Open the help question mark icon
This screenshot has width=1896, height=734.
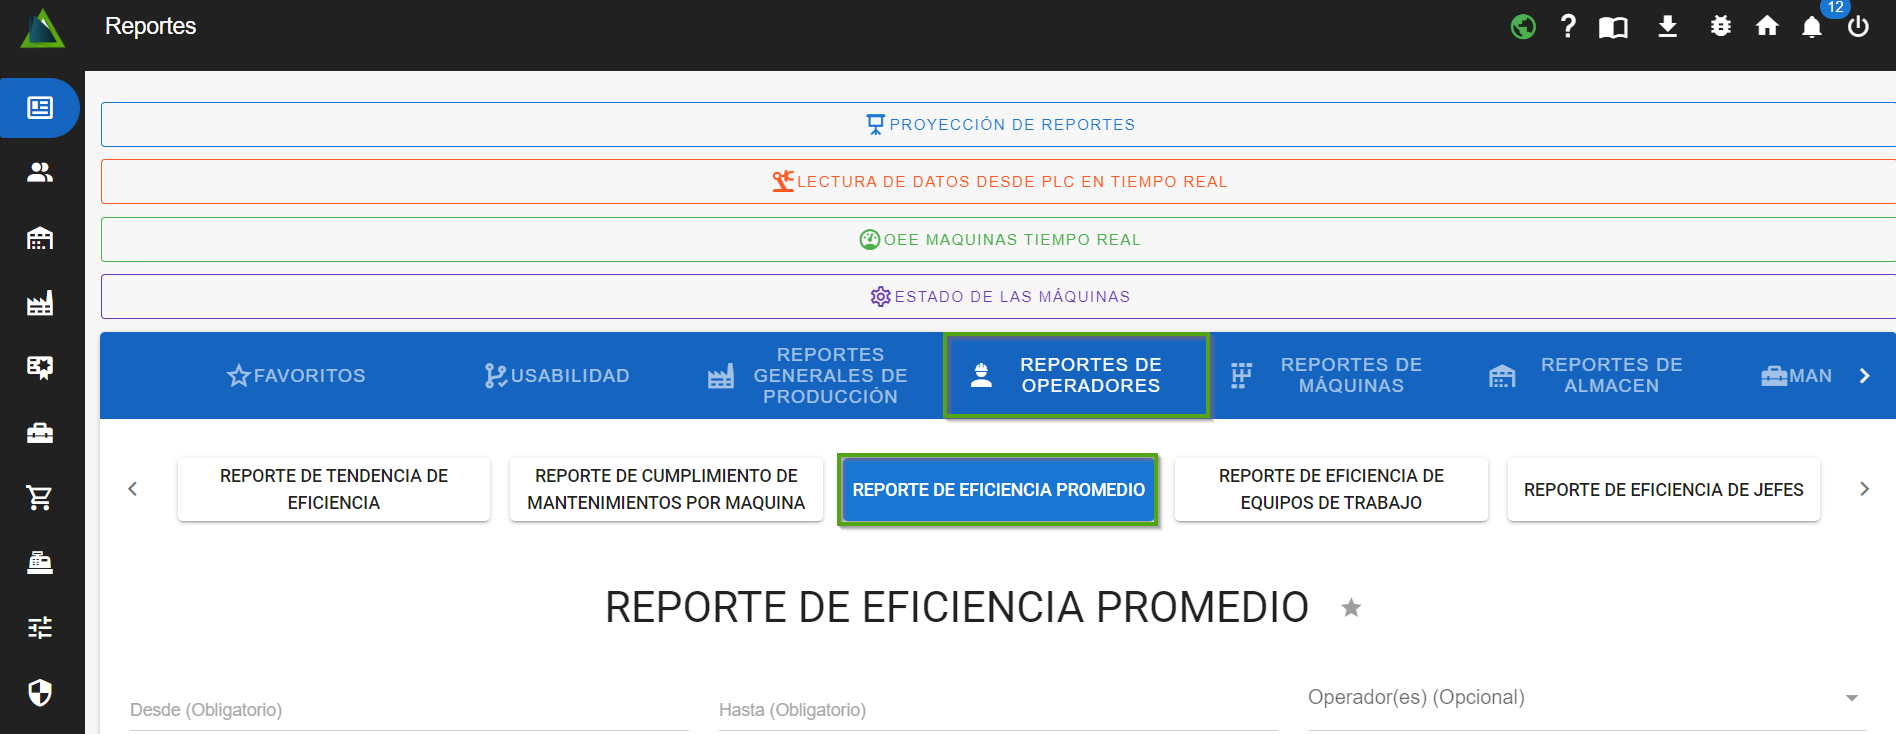point(1568,27)
